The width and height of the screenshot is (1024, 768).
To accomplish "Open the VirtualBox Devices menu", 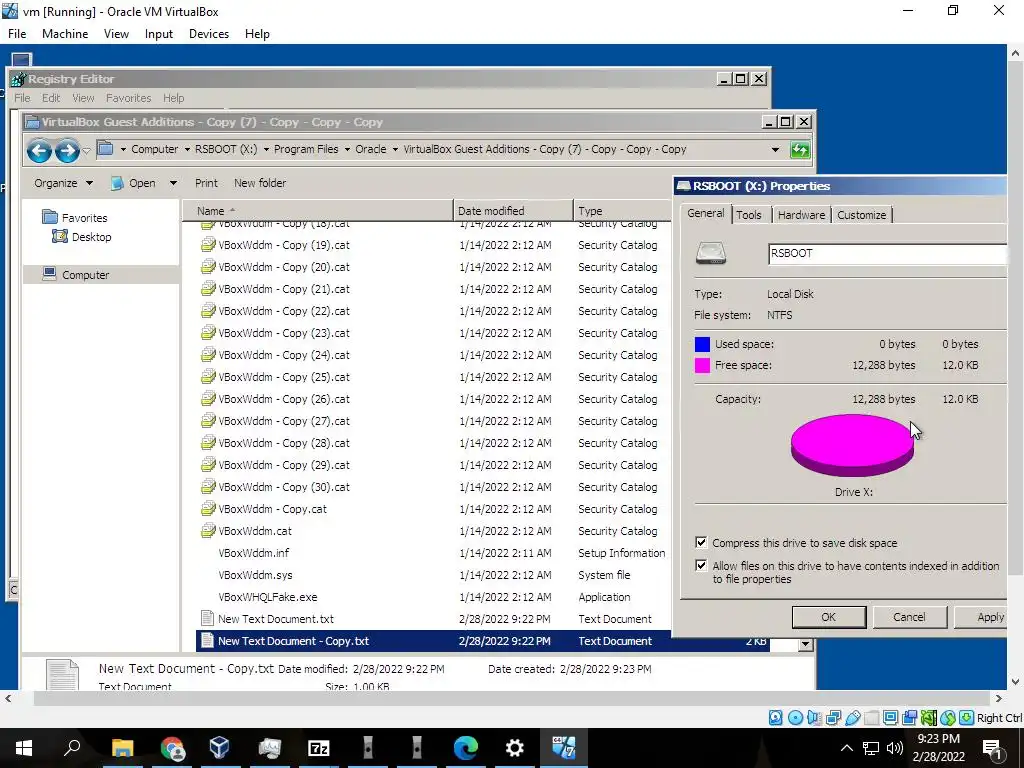I will coord(209,34).
